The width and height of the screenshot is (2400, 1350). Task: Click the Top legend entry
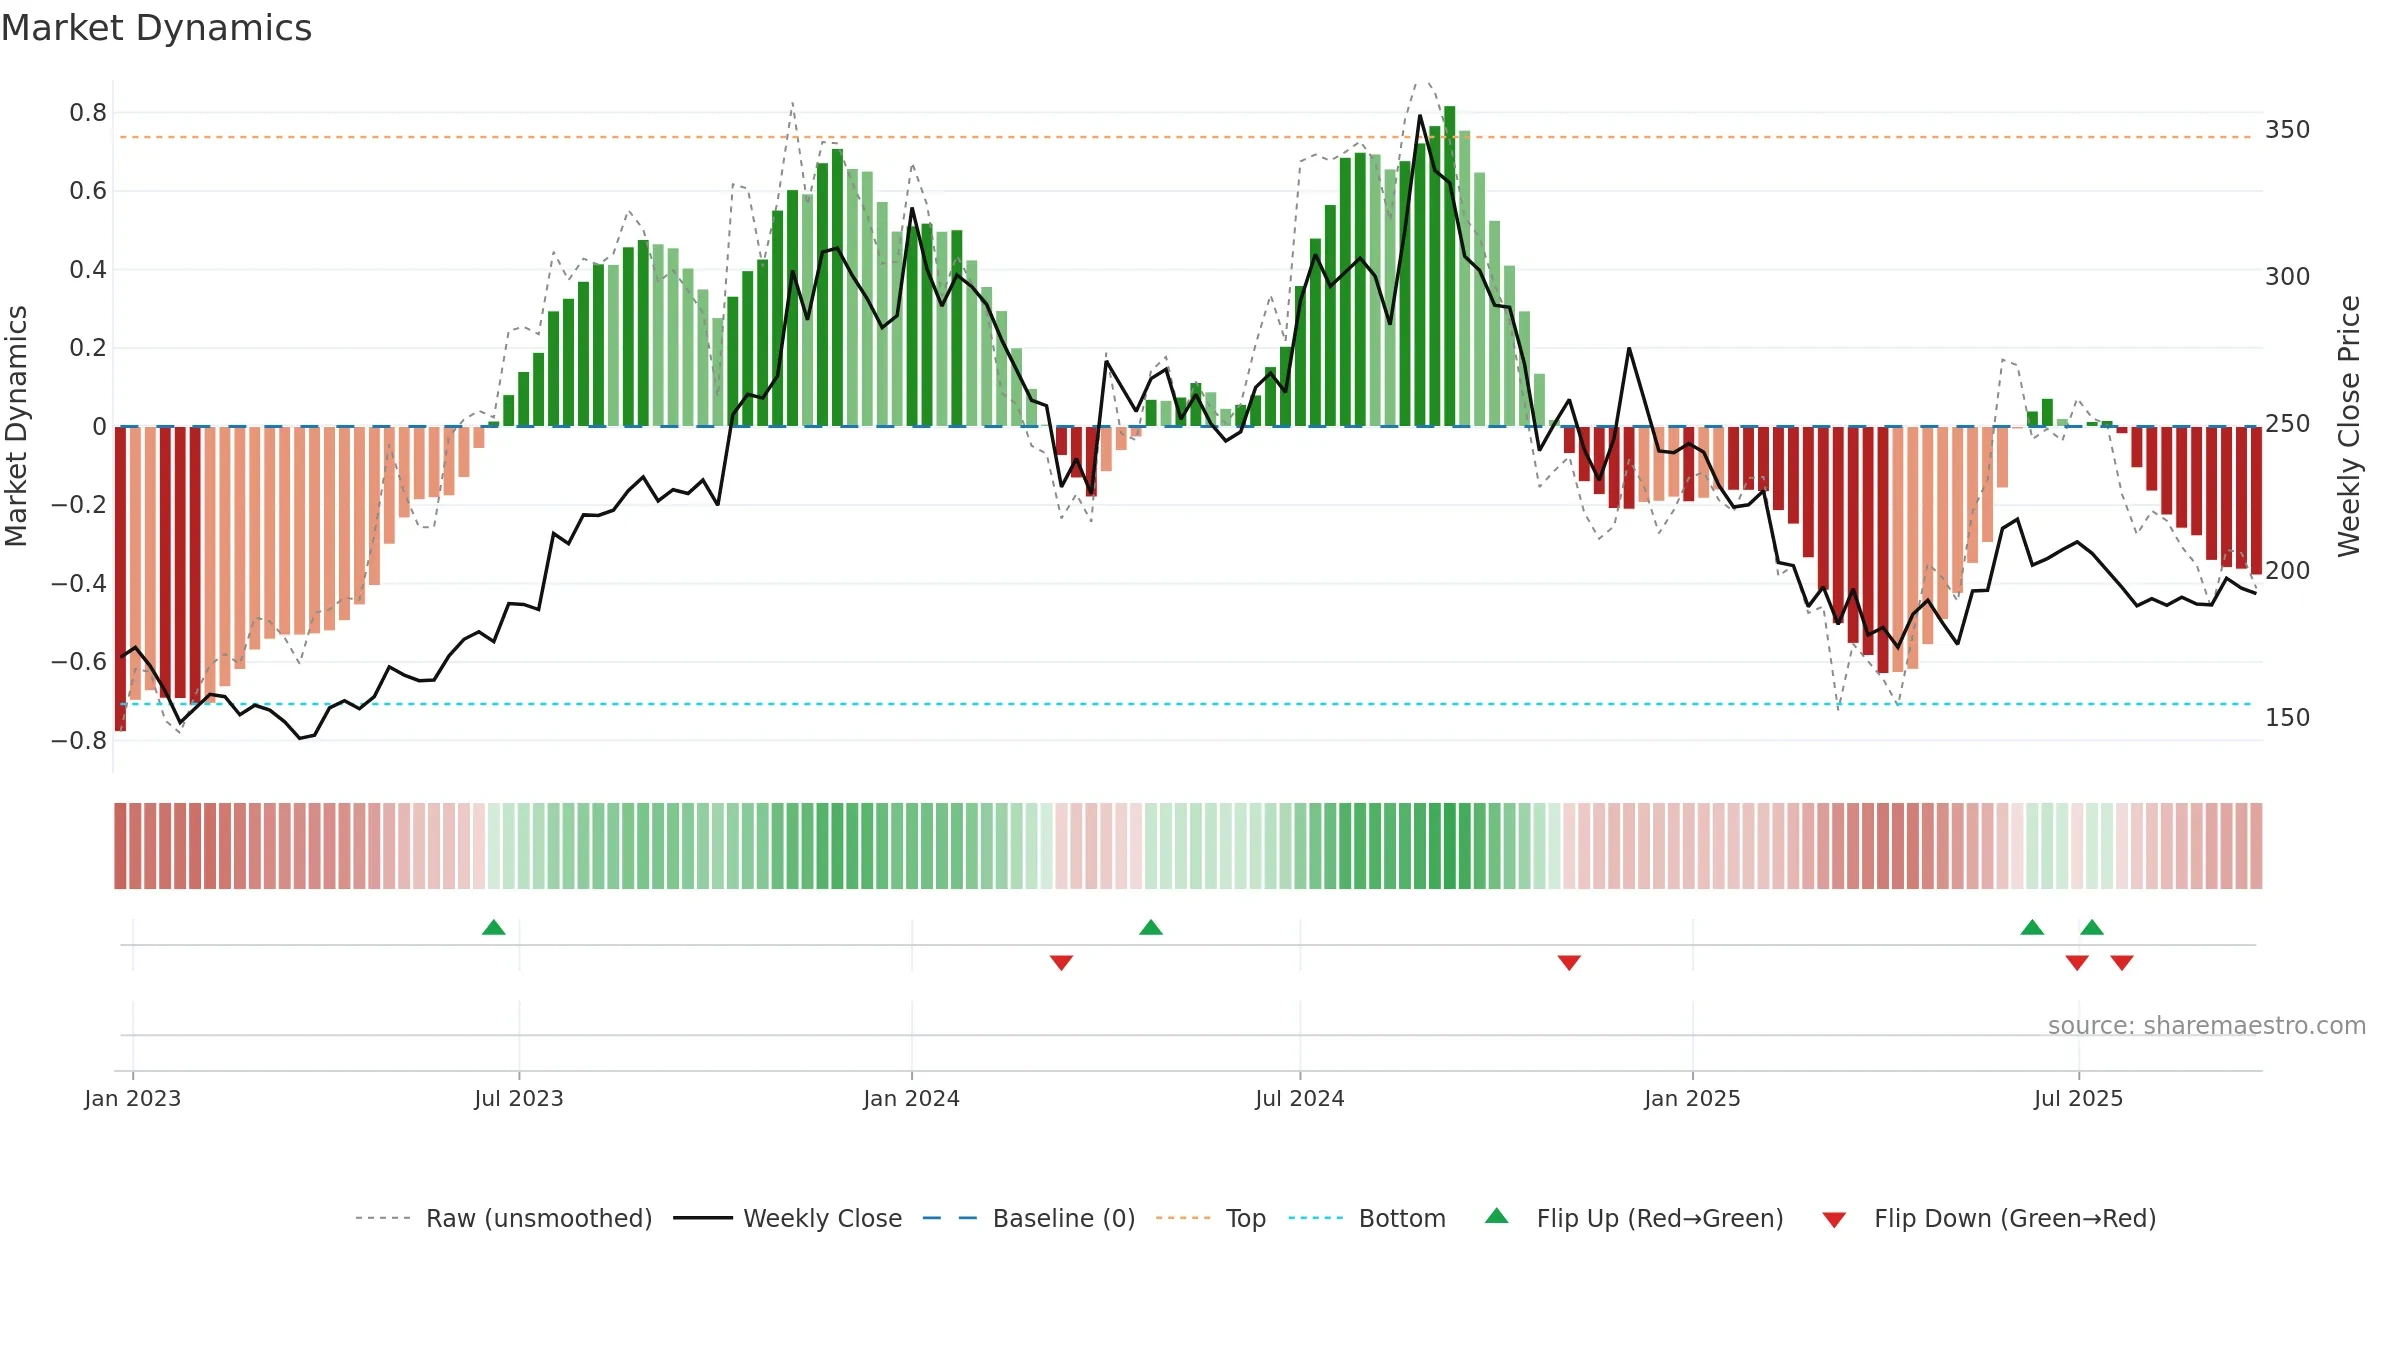1210,1218
